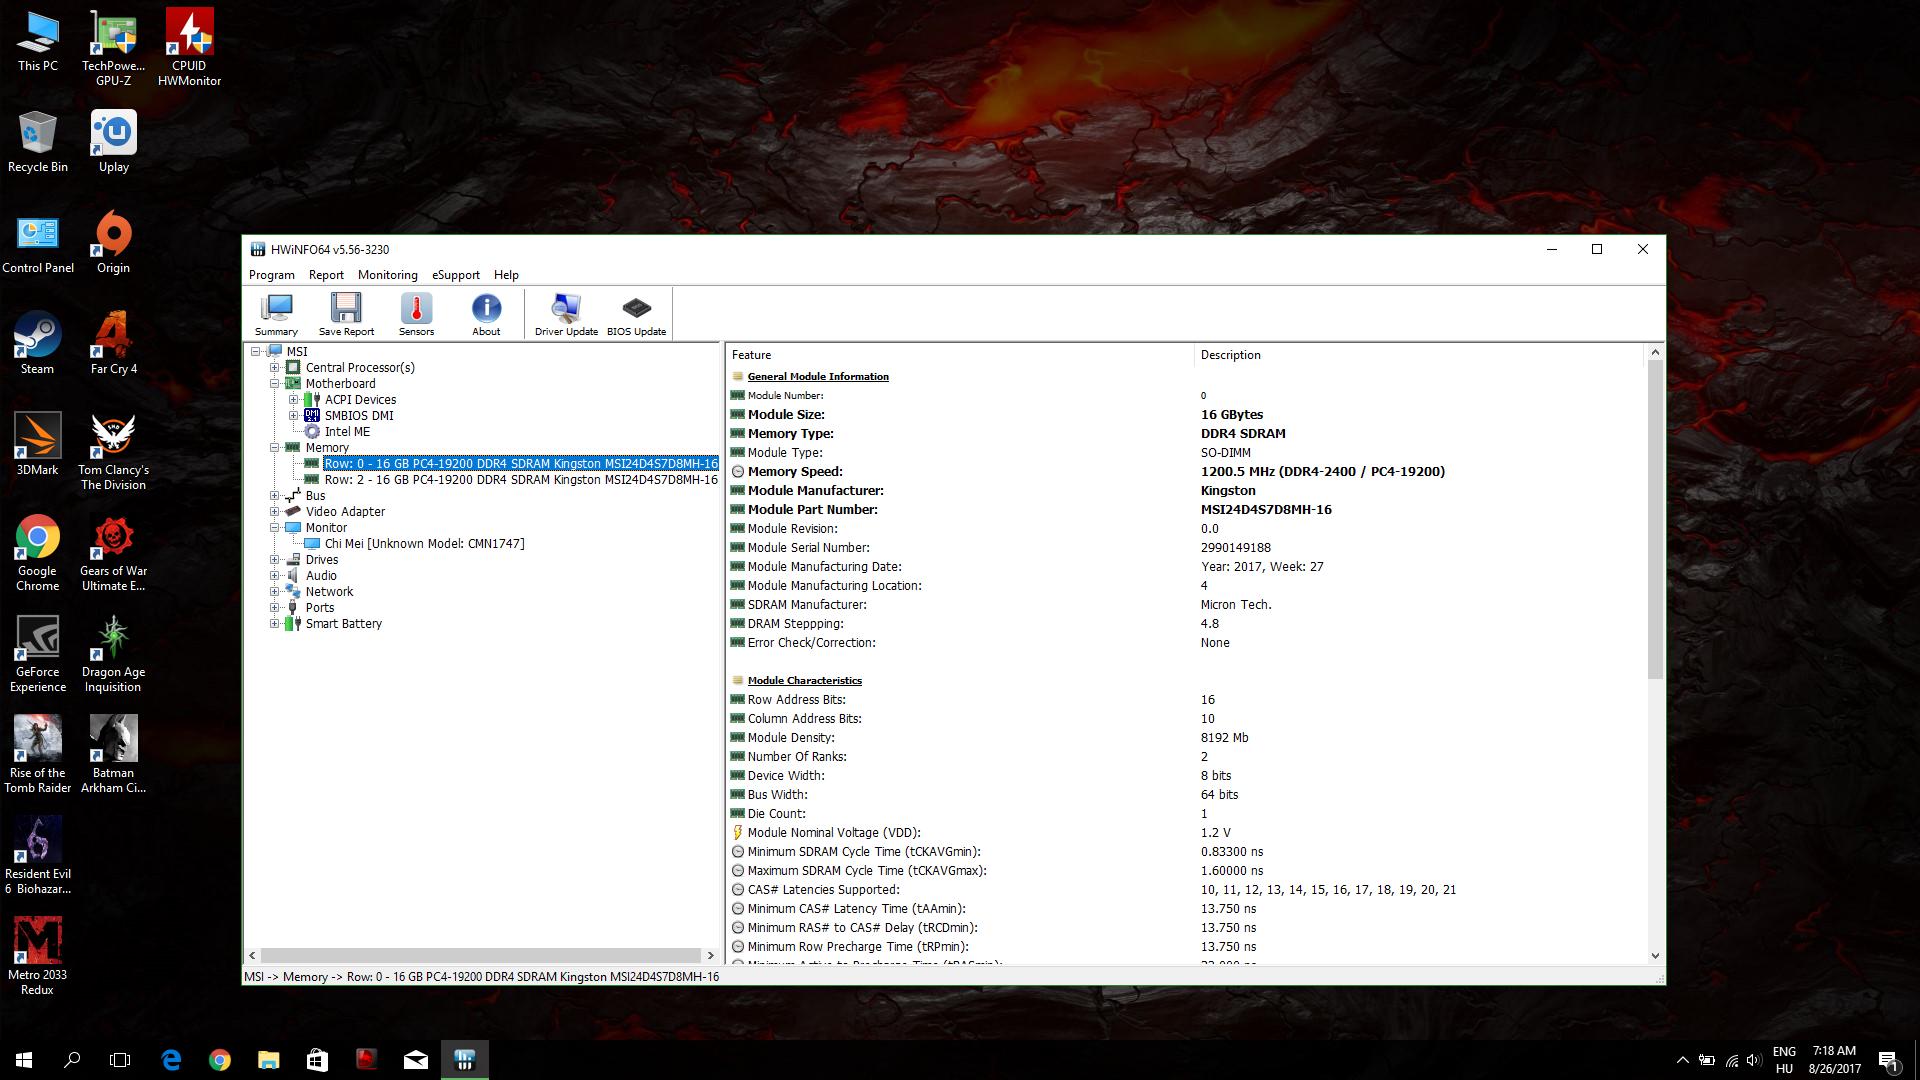Open the Report menu
The height and width of the screenshot is (1080, 1920).
click(326, 275)
